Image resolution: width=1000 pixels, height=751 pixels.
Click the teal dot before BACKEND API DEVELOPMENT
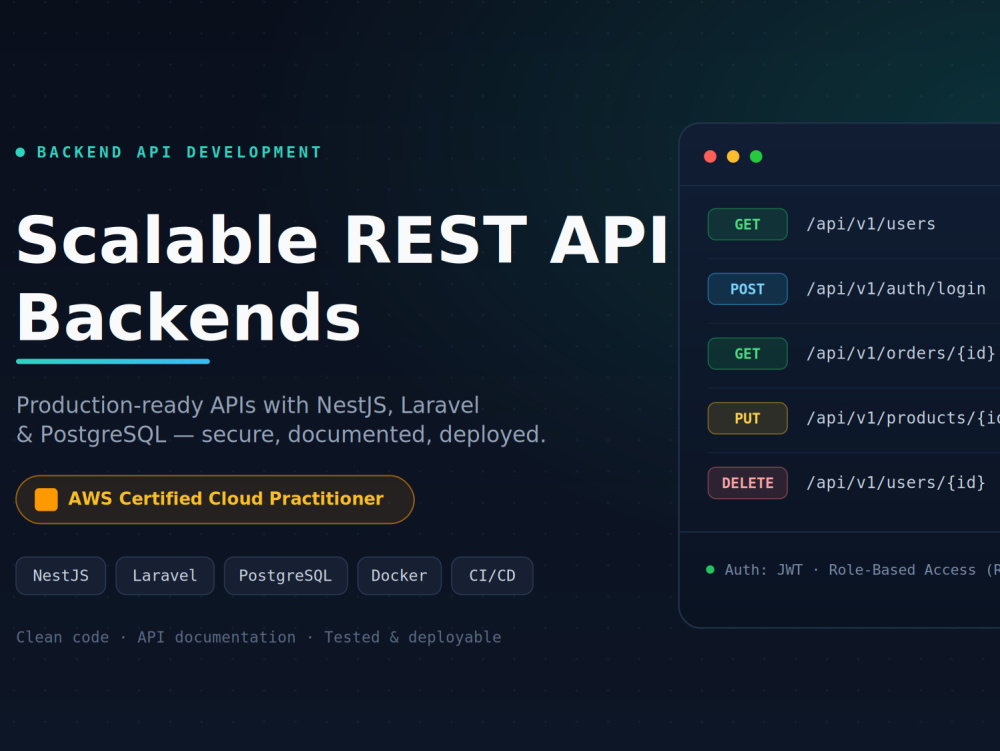tap(20, 152)
